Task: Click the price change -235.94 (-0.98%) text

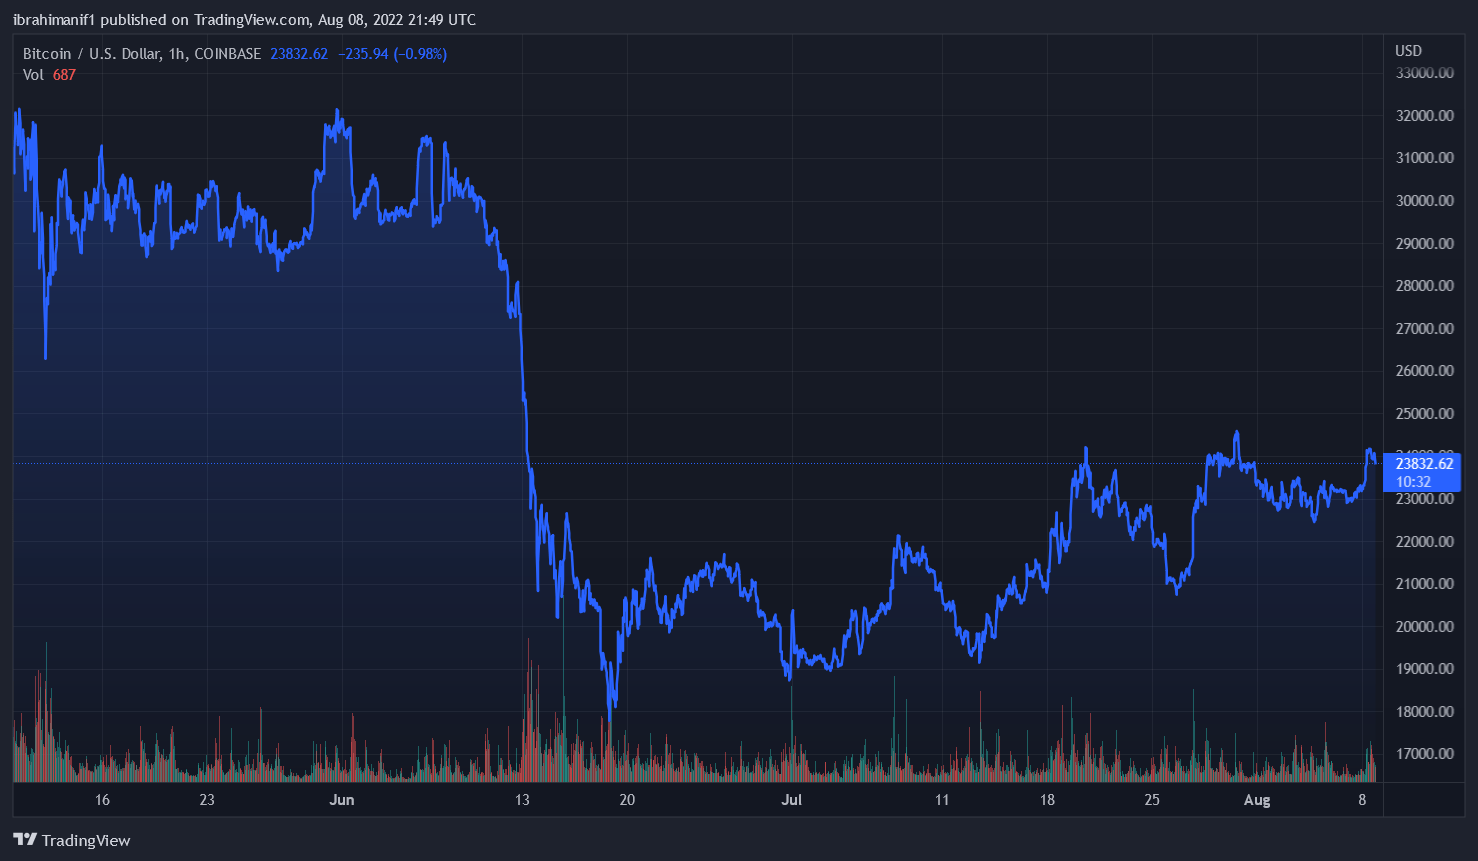Action: [393, 54]
